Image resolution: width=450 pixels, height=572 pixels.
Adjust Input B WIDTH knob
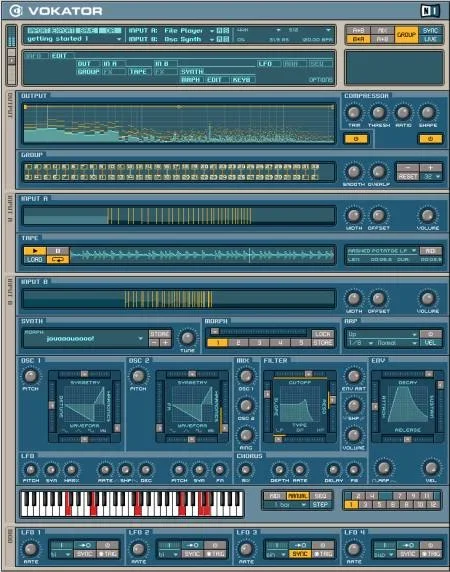tap(354, 299)
